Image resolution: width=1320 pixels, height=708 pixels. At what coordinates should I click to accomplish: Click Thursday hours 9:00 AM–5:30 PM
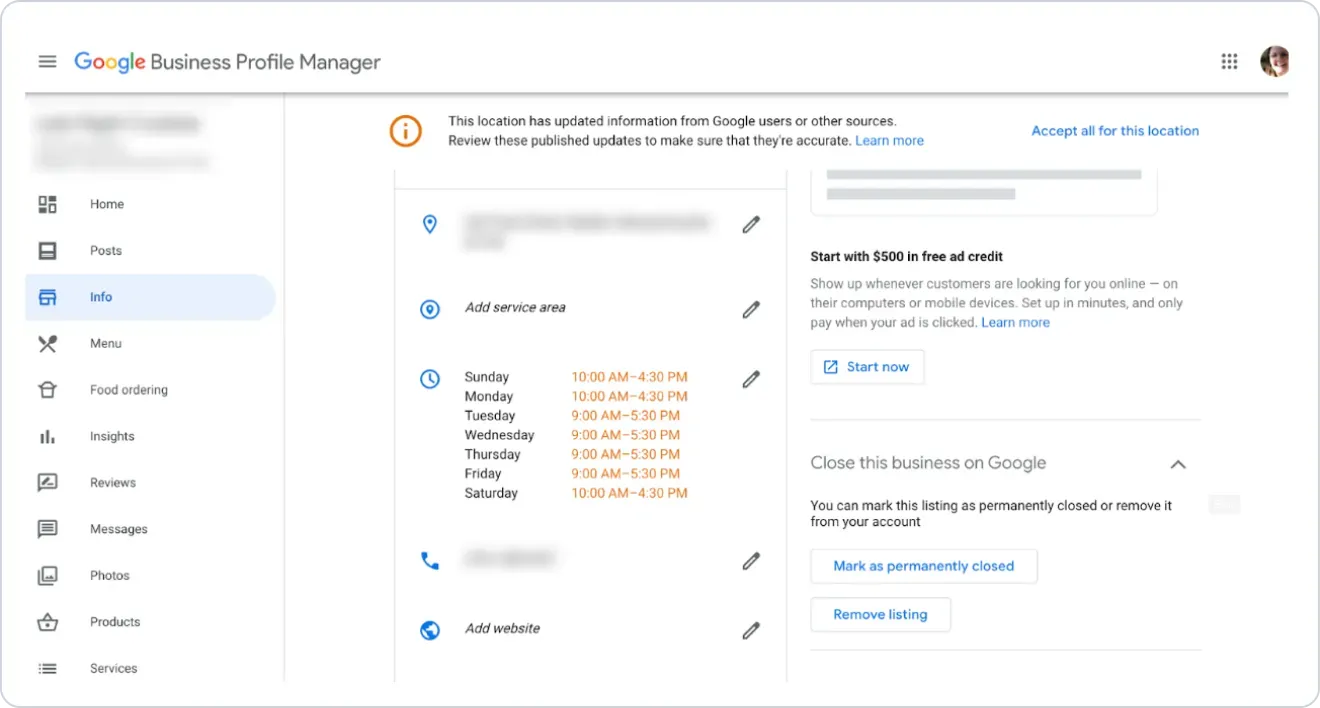[x=625, y=455]
